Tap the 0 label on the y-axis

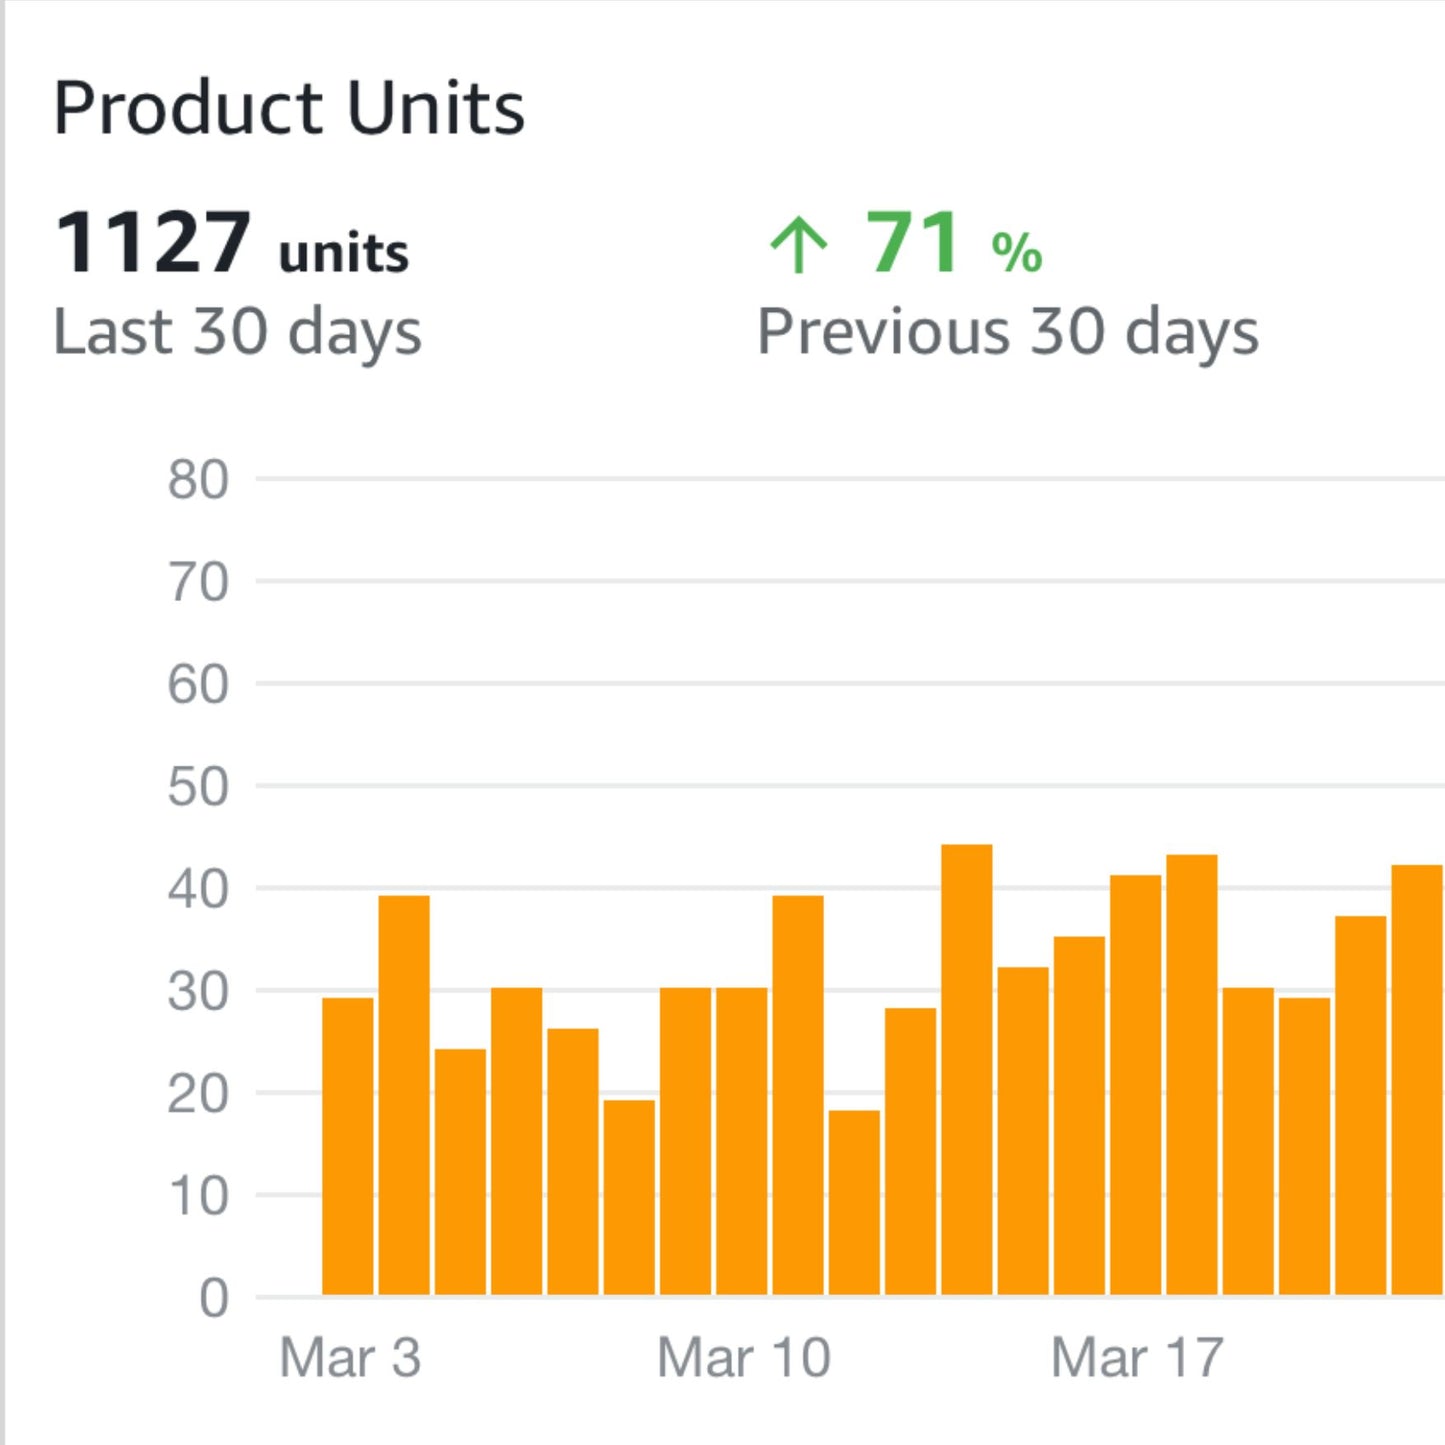point(213,1299)
